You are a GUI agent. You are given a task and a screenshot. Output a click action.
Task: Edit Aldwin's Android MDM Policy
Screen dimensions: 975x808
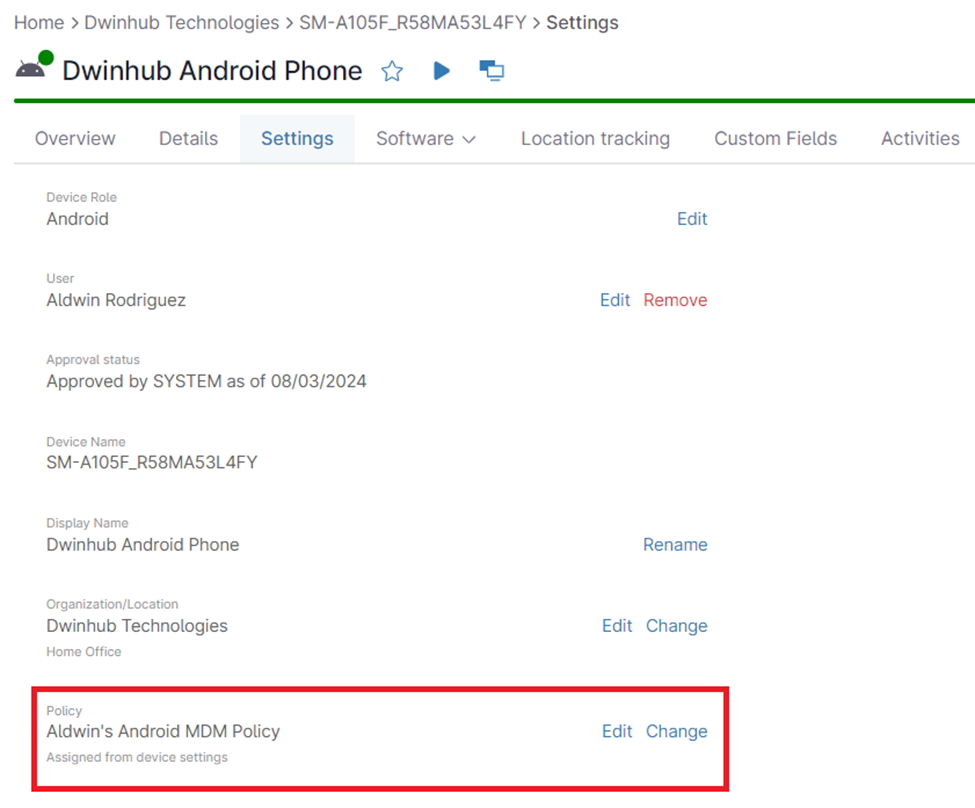click(x=617, y=731)
